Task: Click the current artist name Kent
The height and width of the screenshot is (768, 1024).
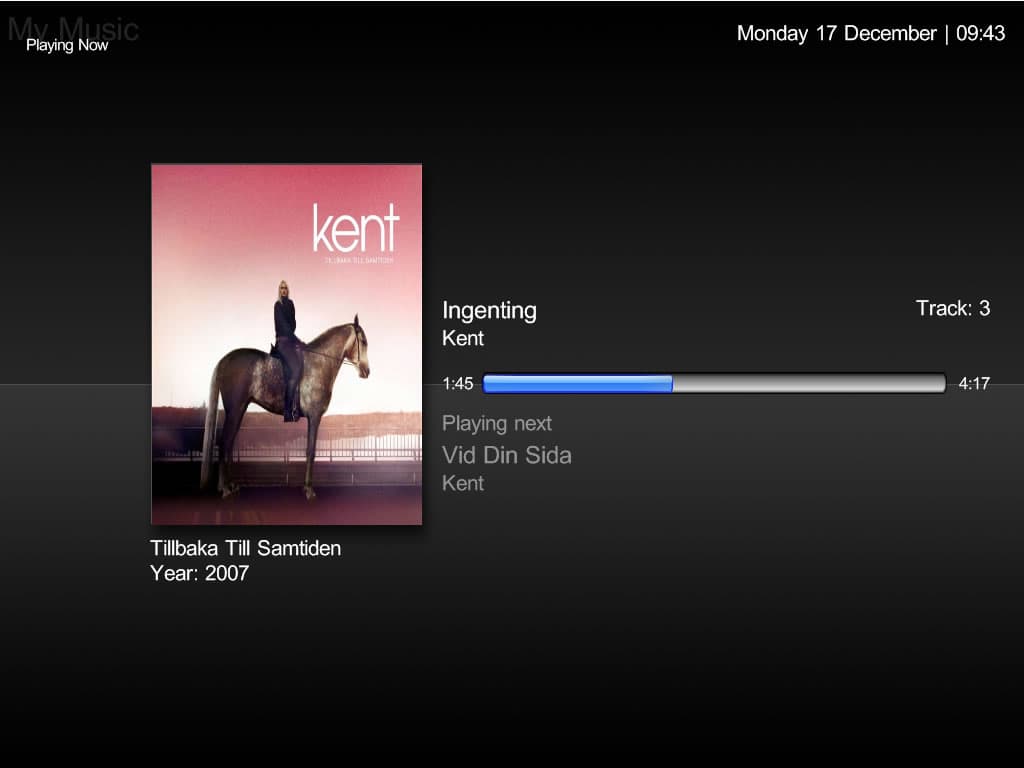Action: click(x=463, y=338)
